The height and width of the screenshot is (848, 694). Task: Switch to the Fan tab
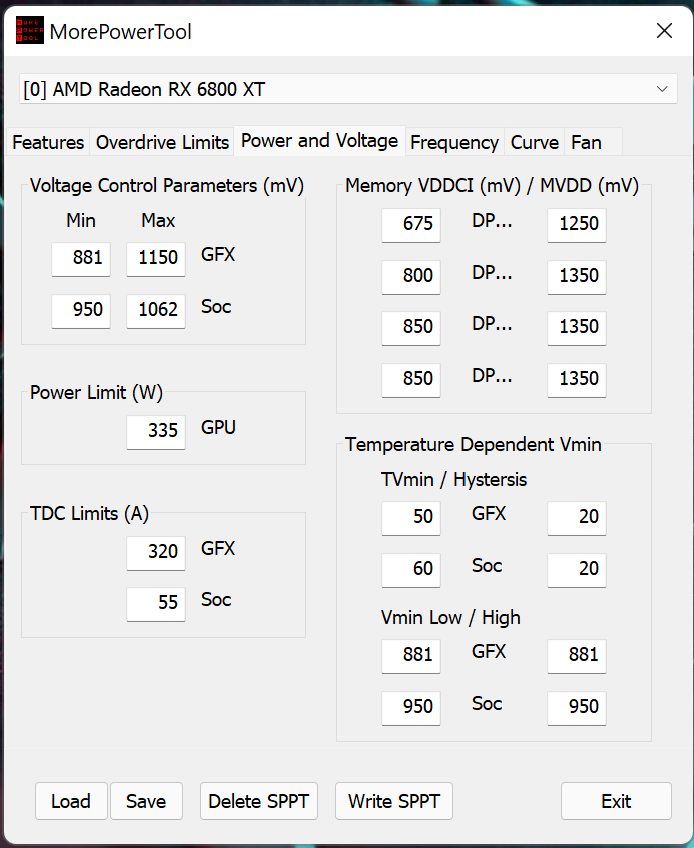pos(593,142)
